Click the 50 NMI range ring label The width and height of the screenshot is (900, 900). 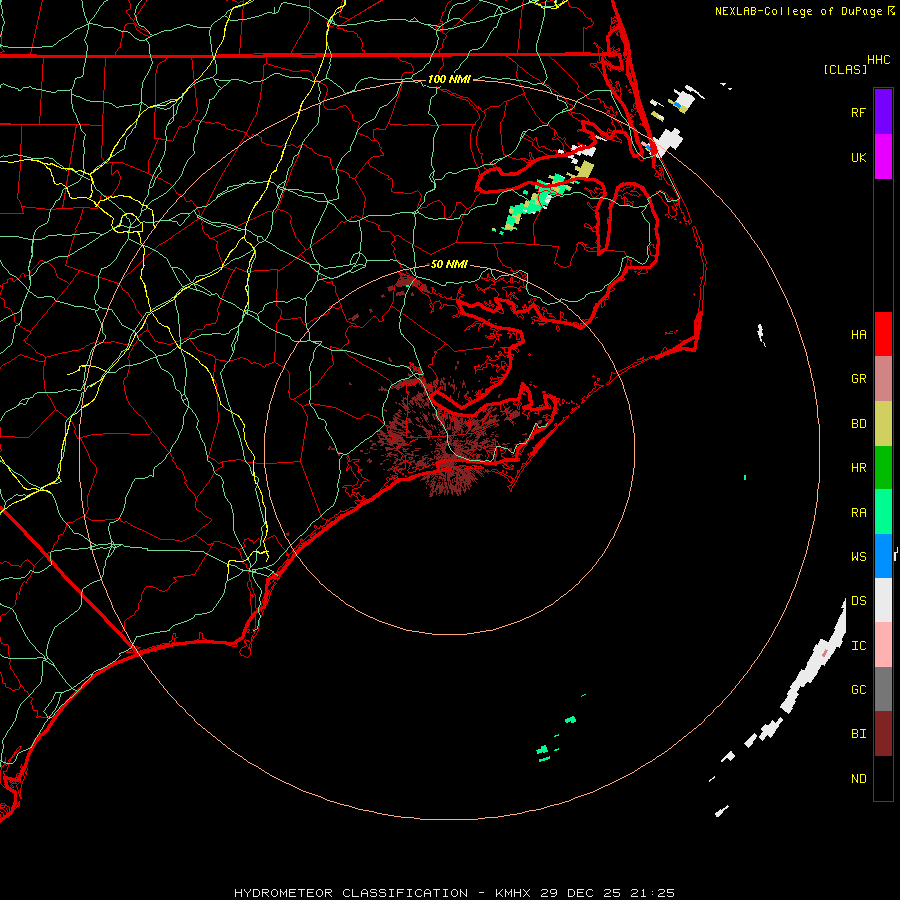pos(449,264)
